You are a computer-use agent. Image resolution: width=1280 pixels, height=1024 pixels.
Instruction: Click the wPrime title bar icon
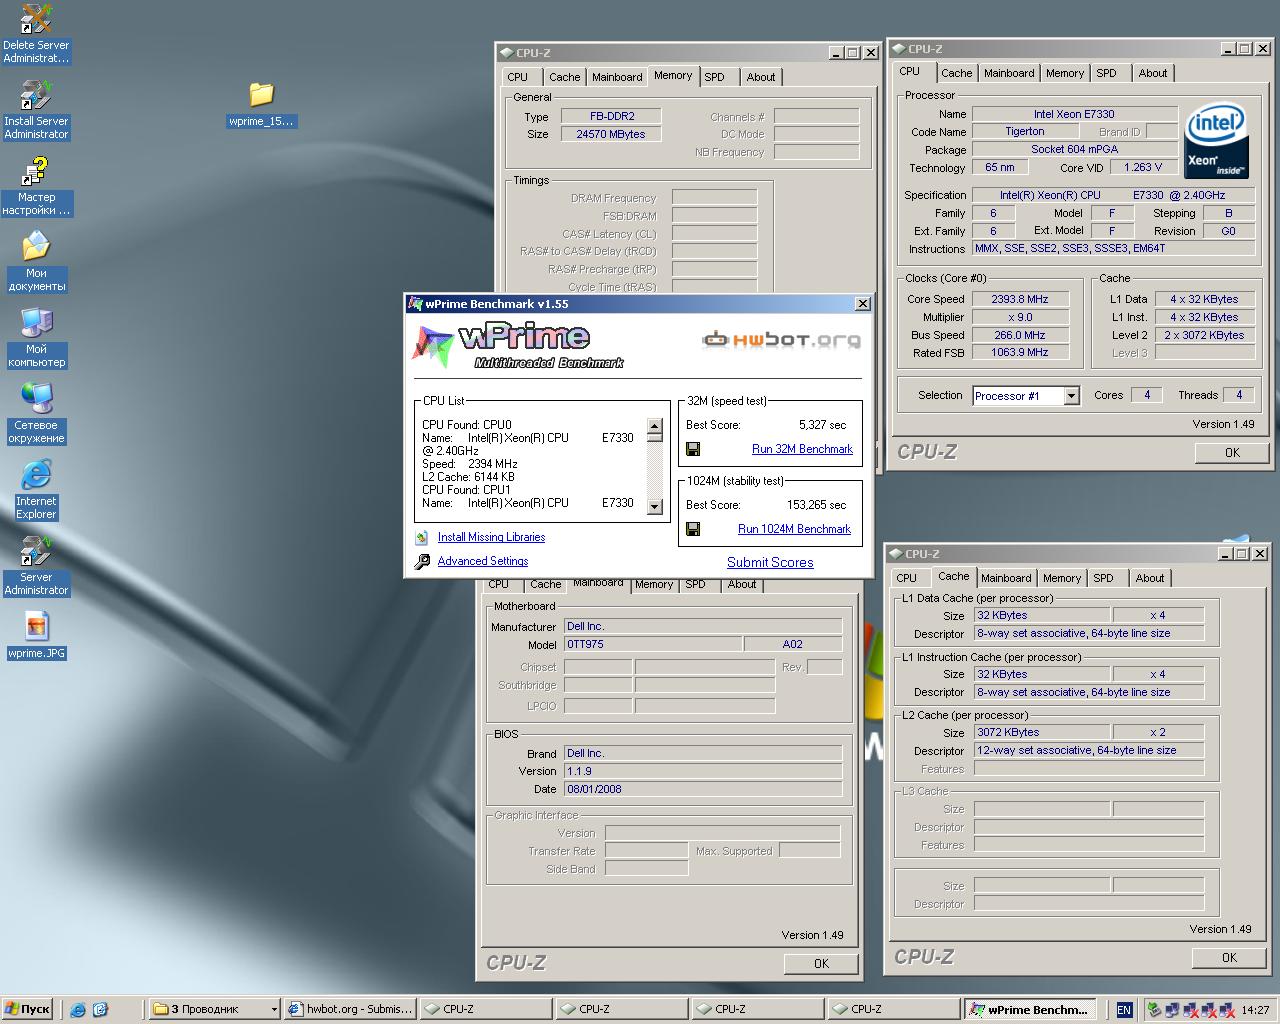click(415, 304)
